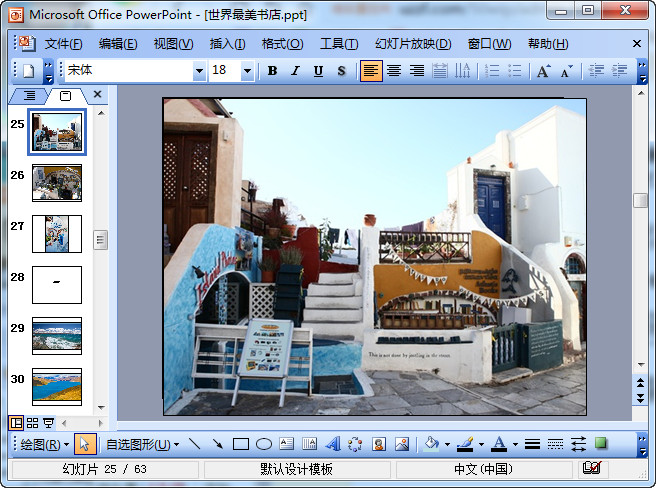Select slide 29 thumbnail
This screenshot has height=488, width=656.
click(57, 335)
